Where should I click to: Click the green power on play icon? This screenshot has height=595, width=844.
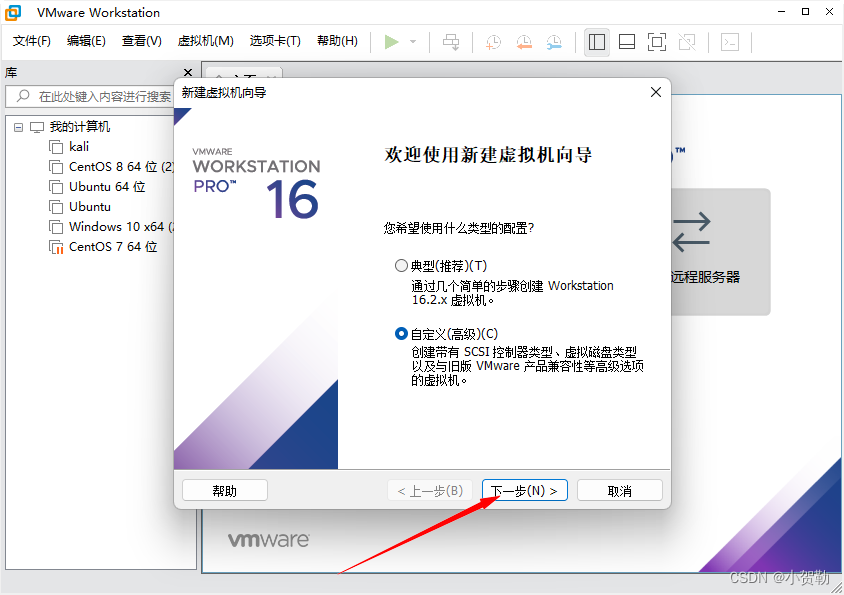tap(391, 41)
